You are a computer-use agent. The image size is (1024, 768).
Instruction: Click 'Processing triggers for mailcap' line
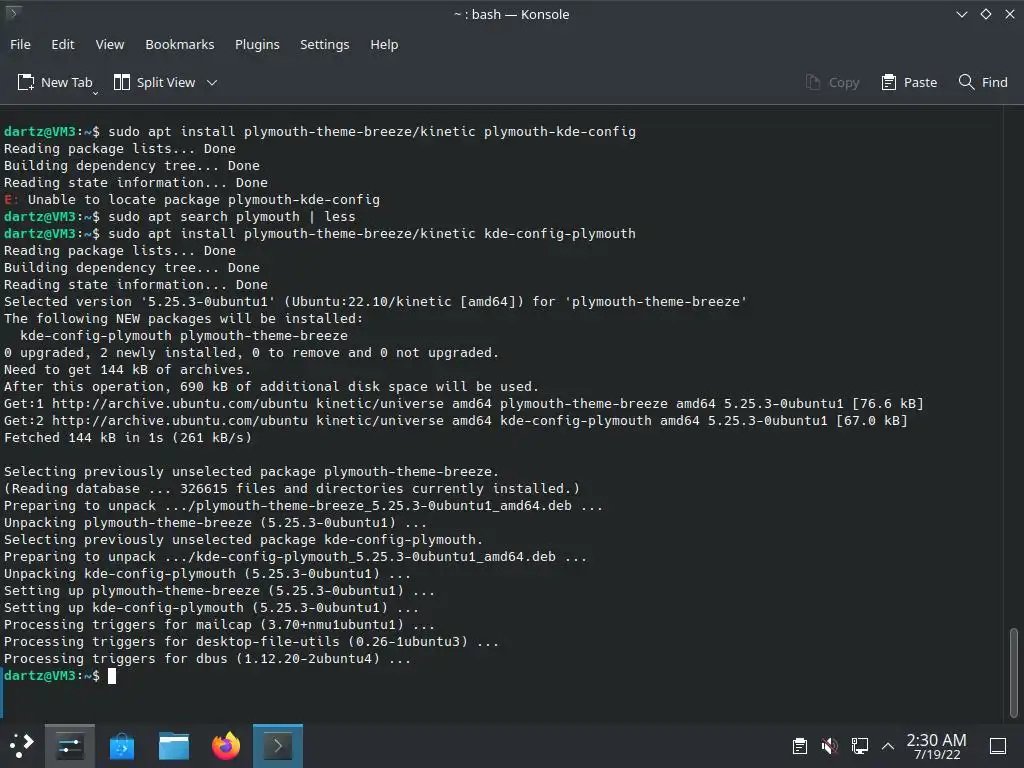219,625
